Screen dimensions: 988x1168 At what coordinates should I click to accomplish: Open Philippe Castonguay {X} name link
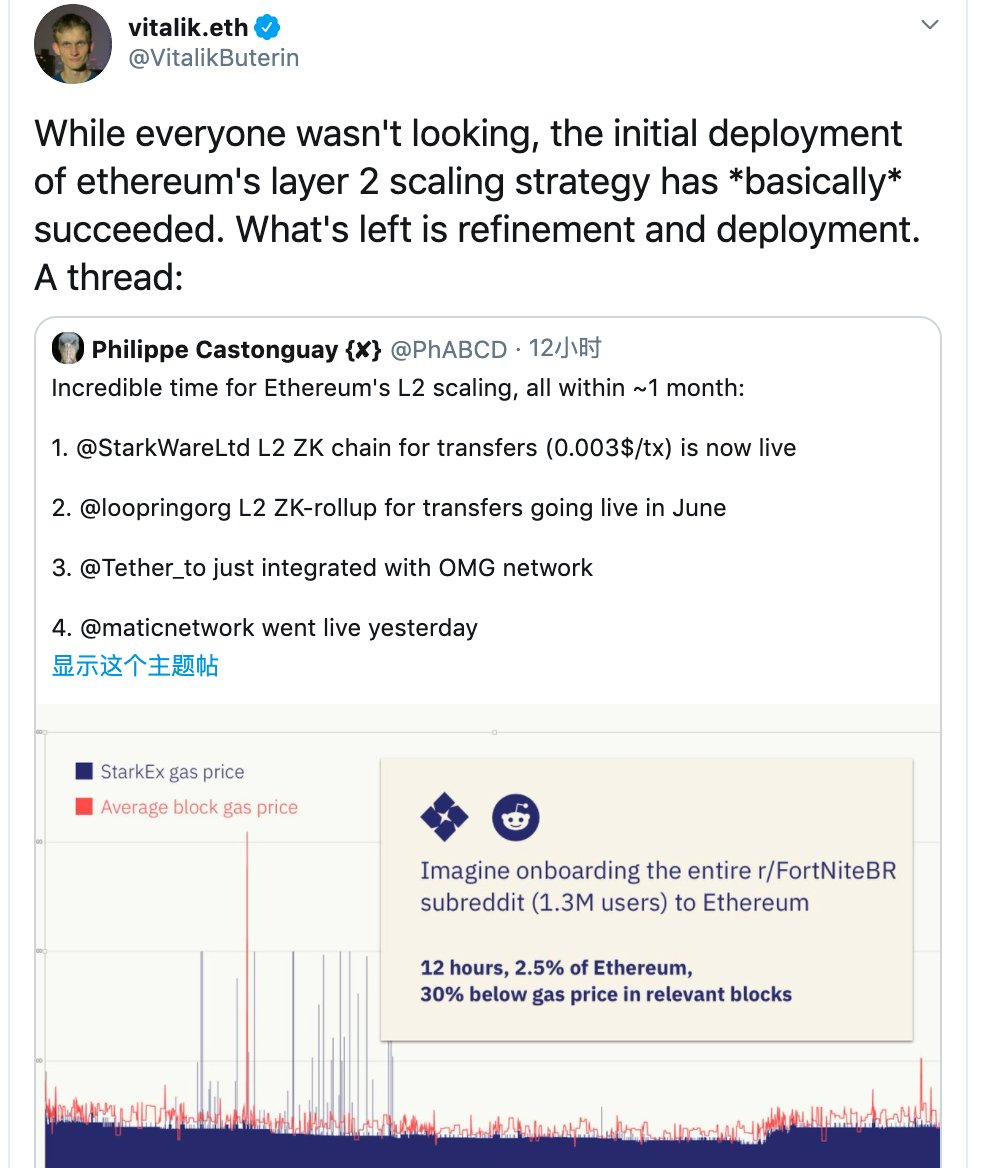pos(236,349)
